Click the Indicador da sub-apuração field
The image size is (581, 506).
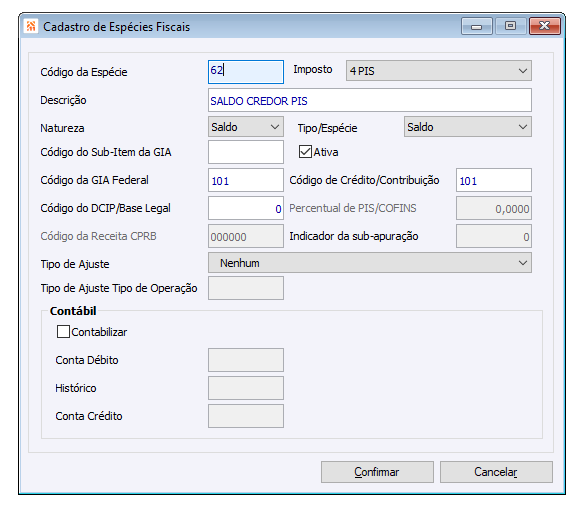pos(494,236)
